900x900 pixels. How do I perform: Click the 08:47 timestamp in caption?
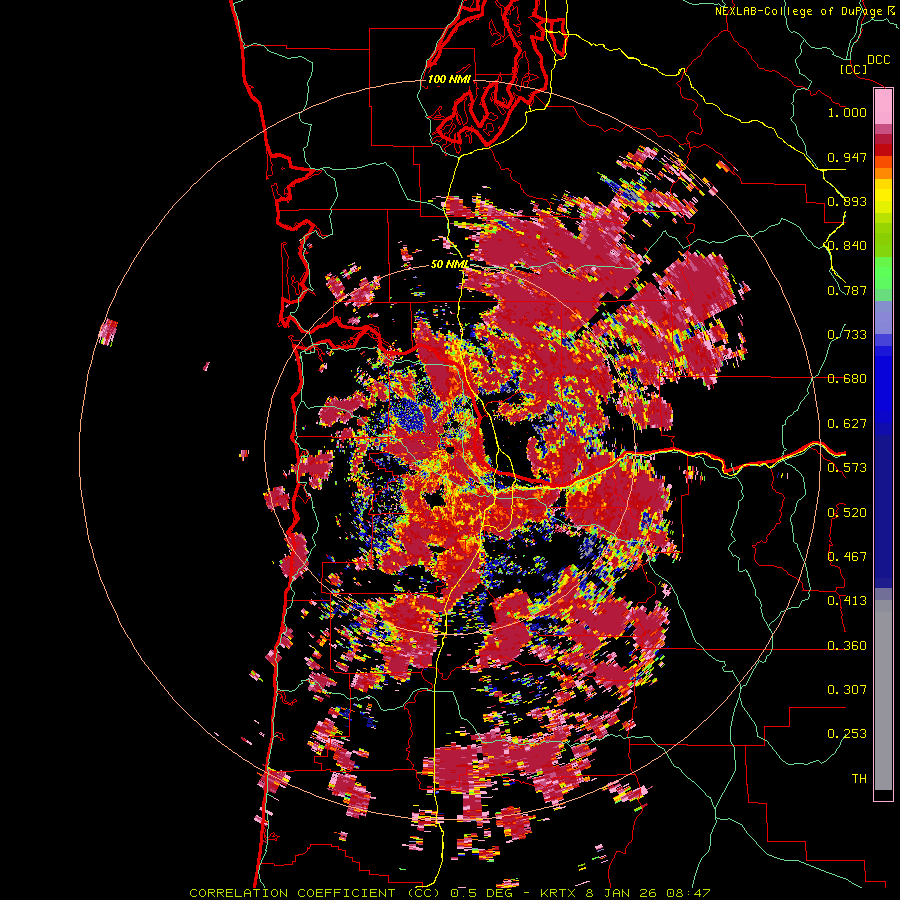click(688, 893)
